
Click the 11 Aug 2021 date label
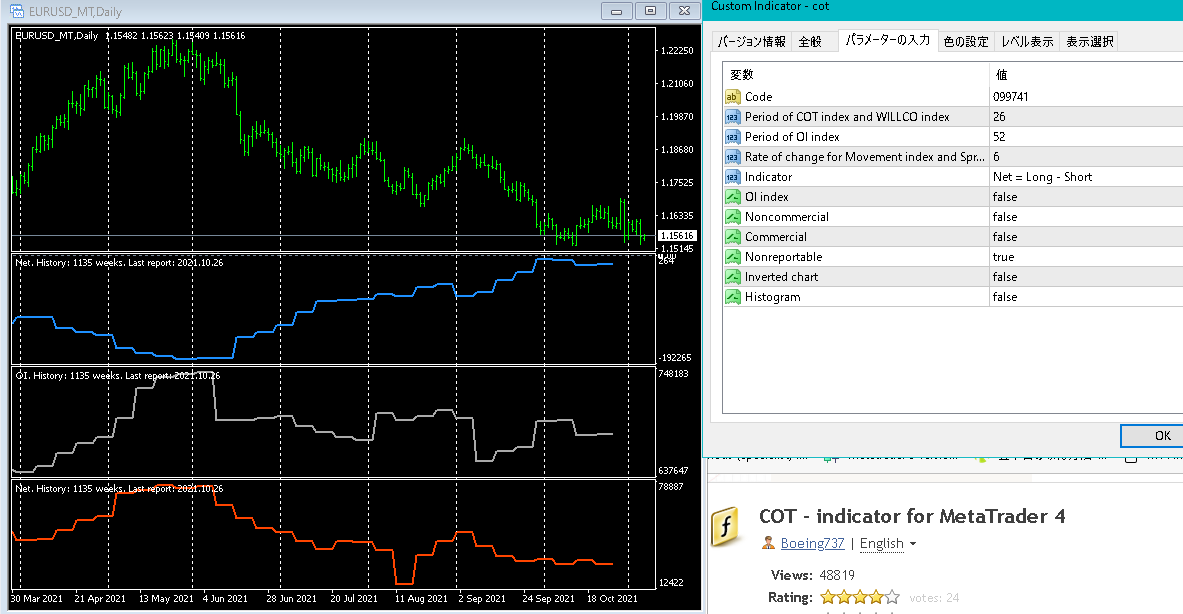tap(421, 599)
